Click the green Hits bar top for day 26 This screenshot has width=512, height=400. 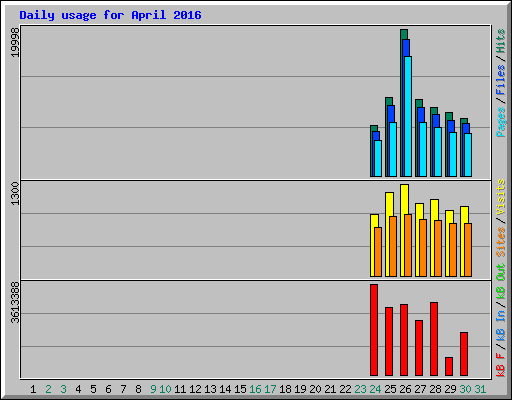(x=404, y=34)
